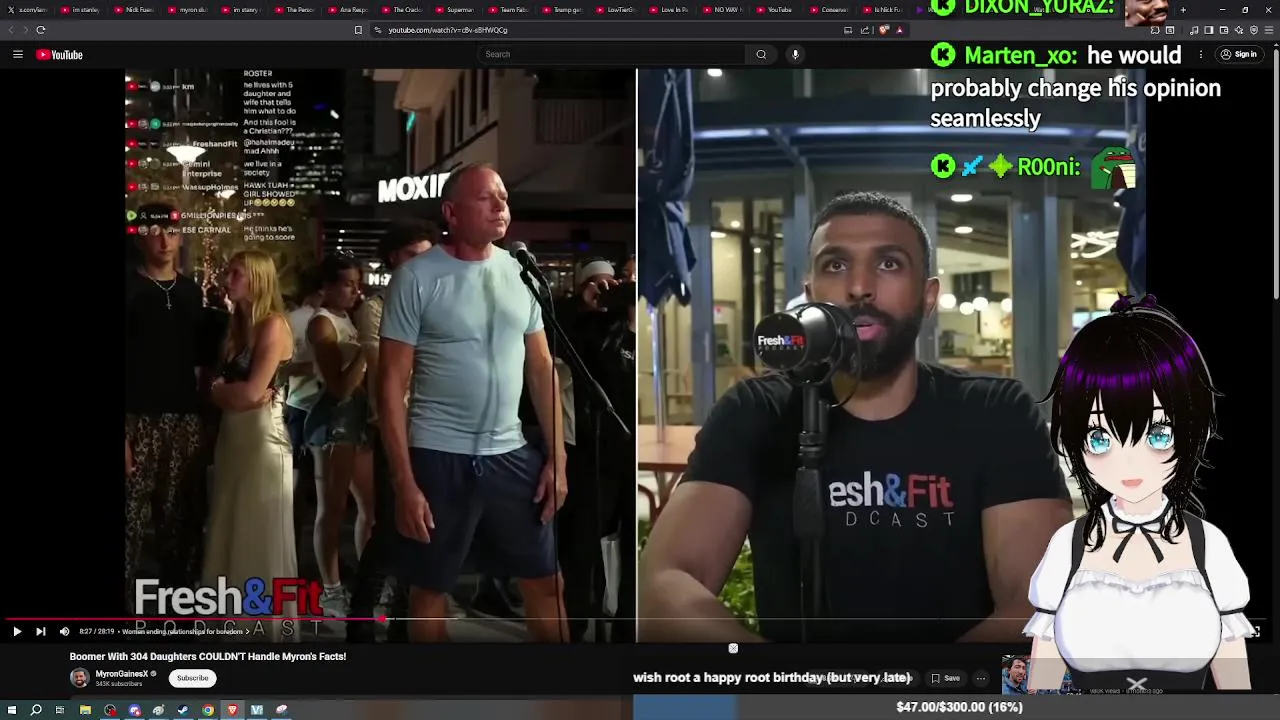This screenshot has height=720, width=1280.
Task: Open the MyronGainesX channel name link
Action: tap(122, 674)
